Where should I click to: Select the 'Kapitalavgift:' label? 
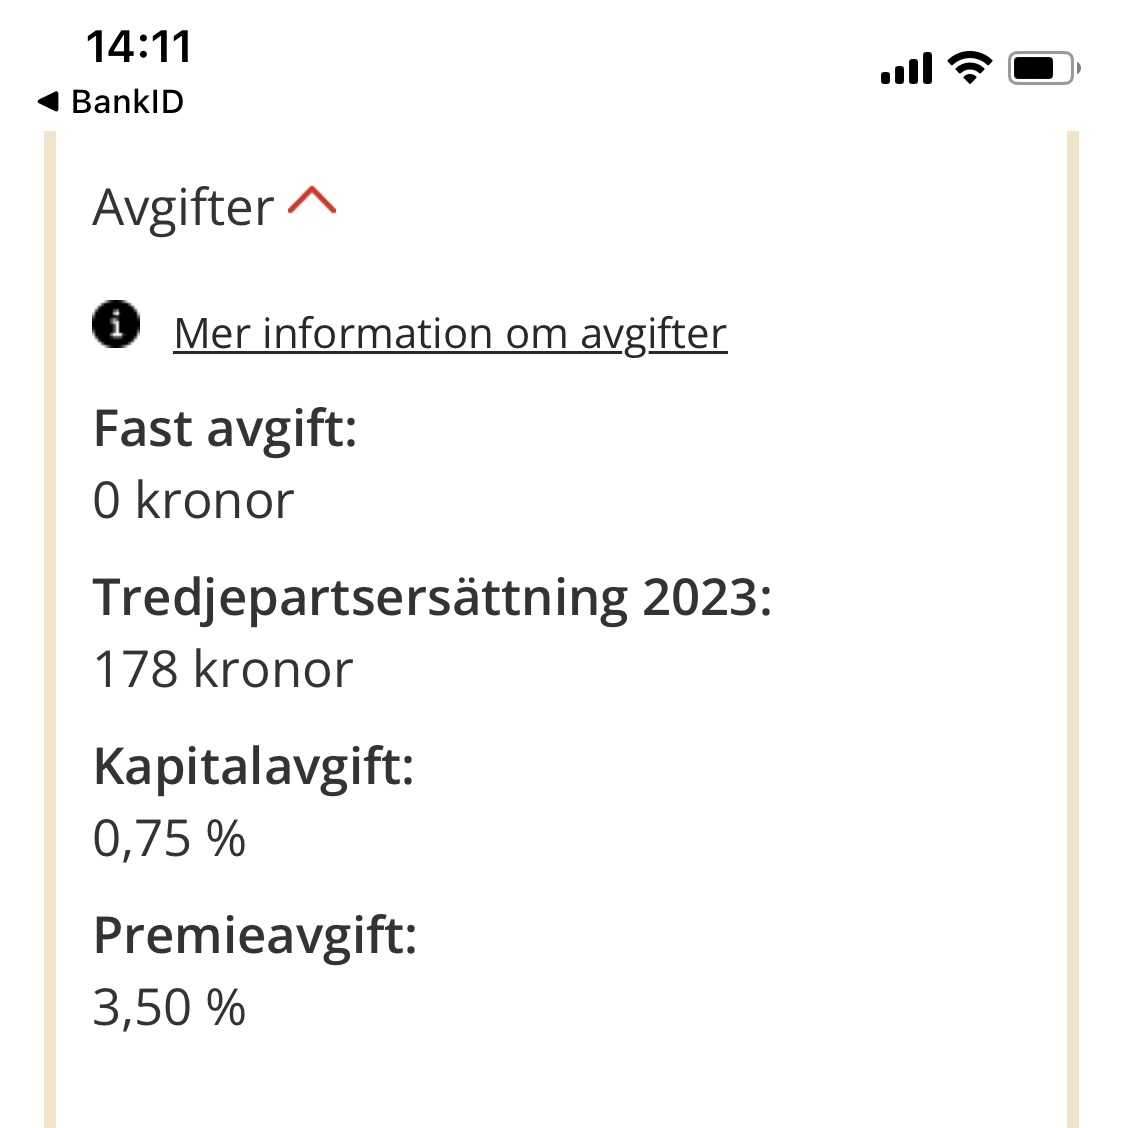click(x=253, y=767)
